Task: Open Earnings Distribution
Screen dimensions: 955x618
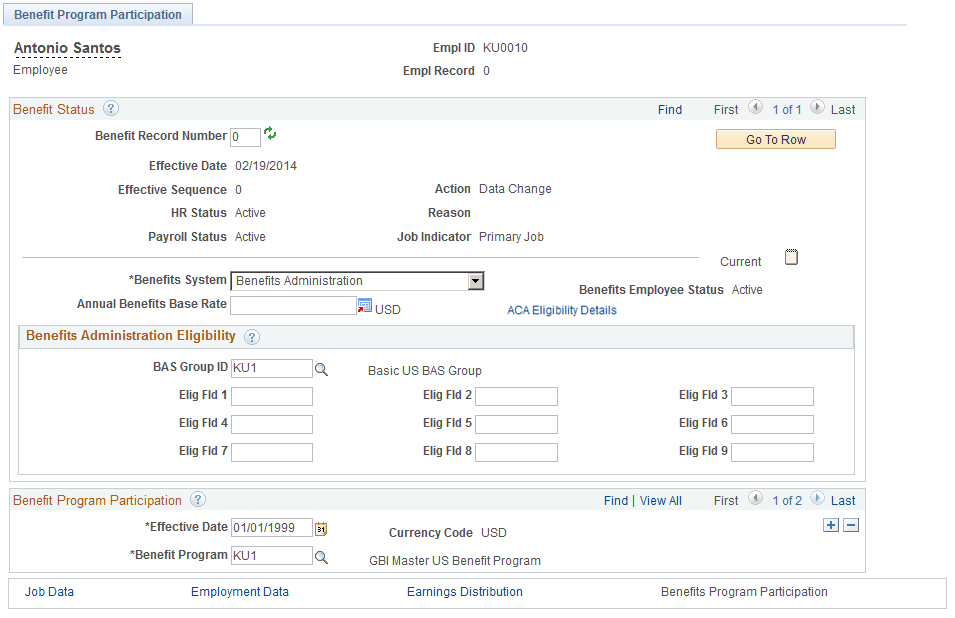Action: point(463,592)
